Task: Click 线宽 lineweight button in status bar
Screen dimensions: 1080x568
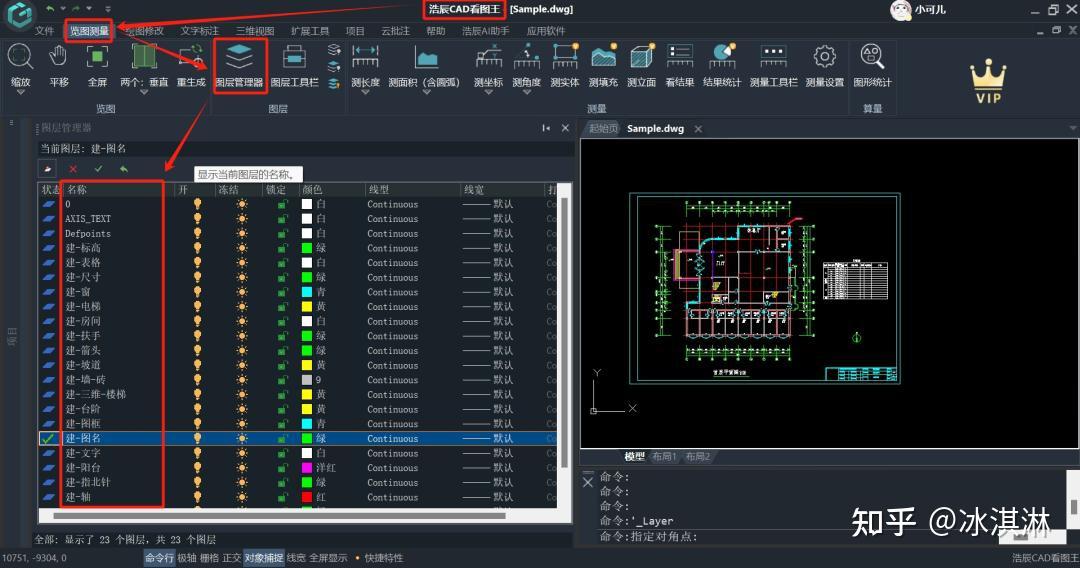Action: 296,558
